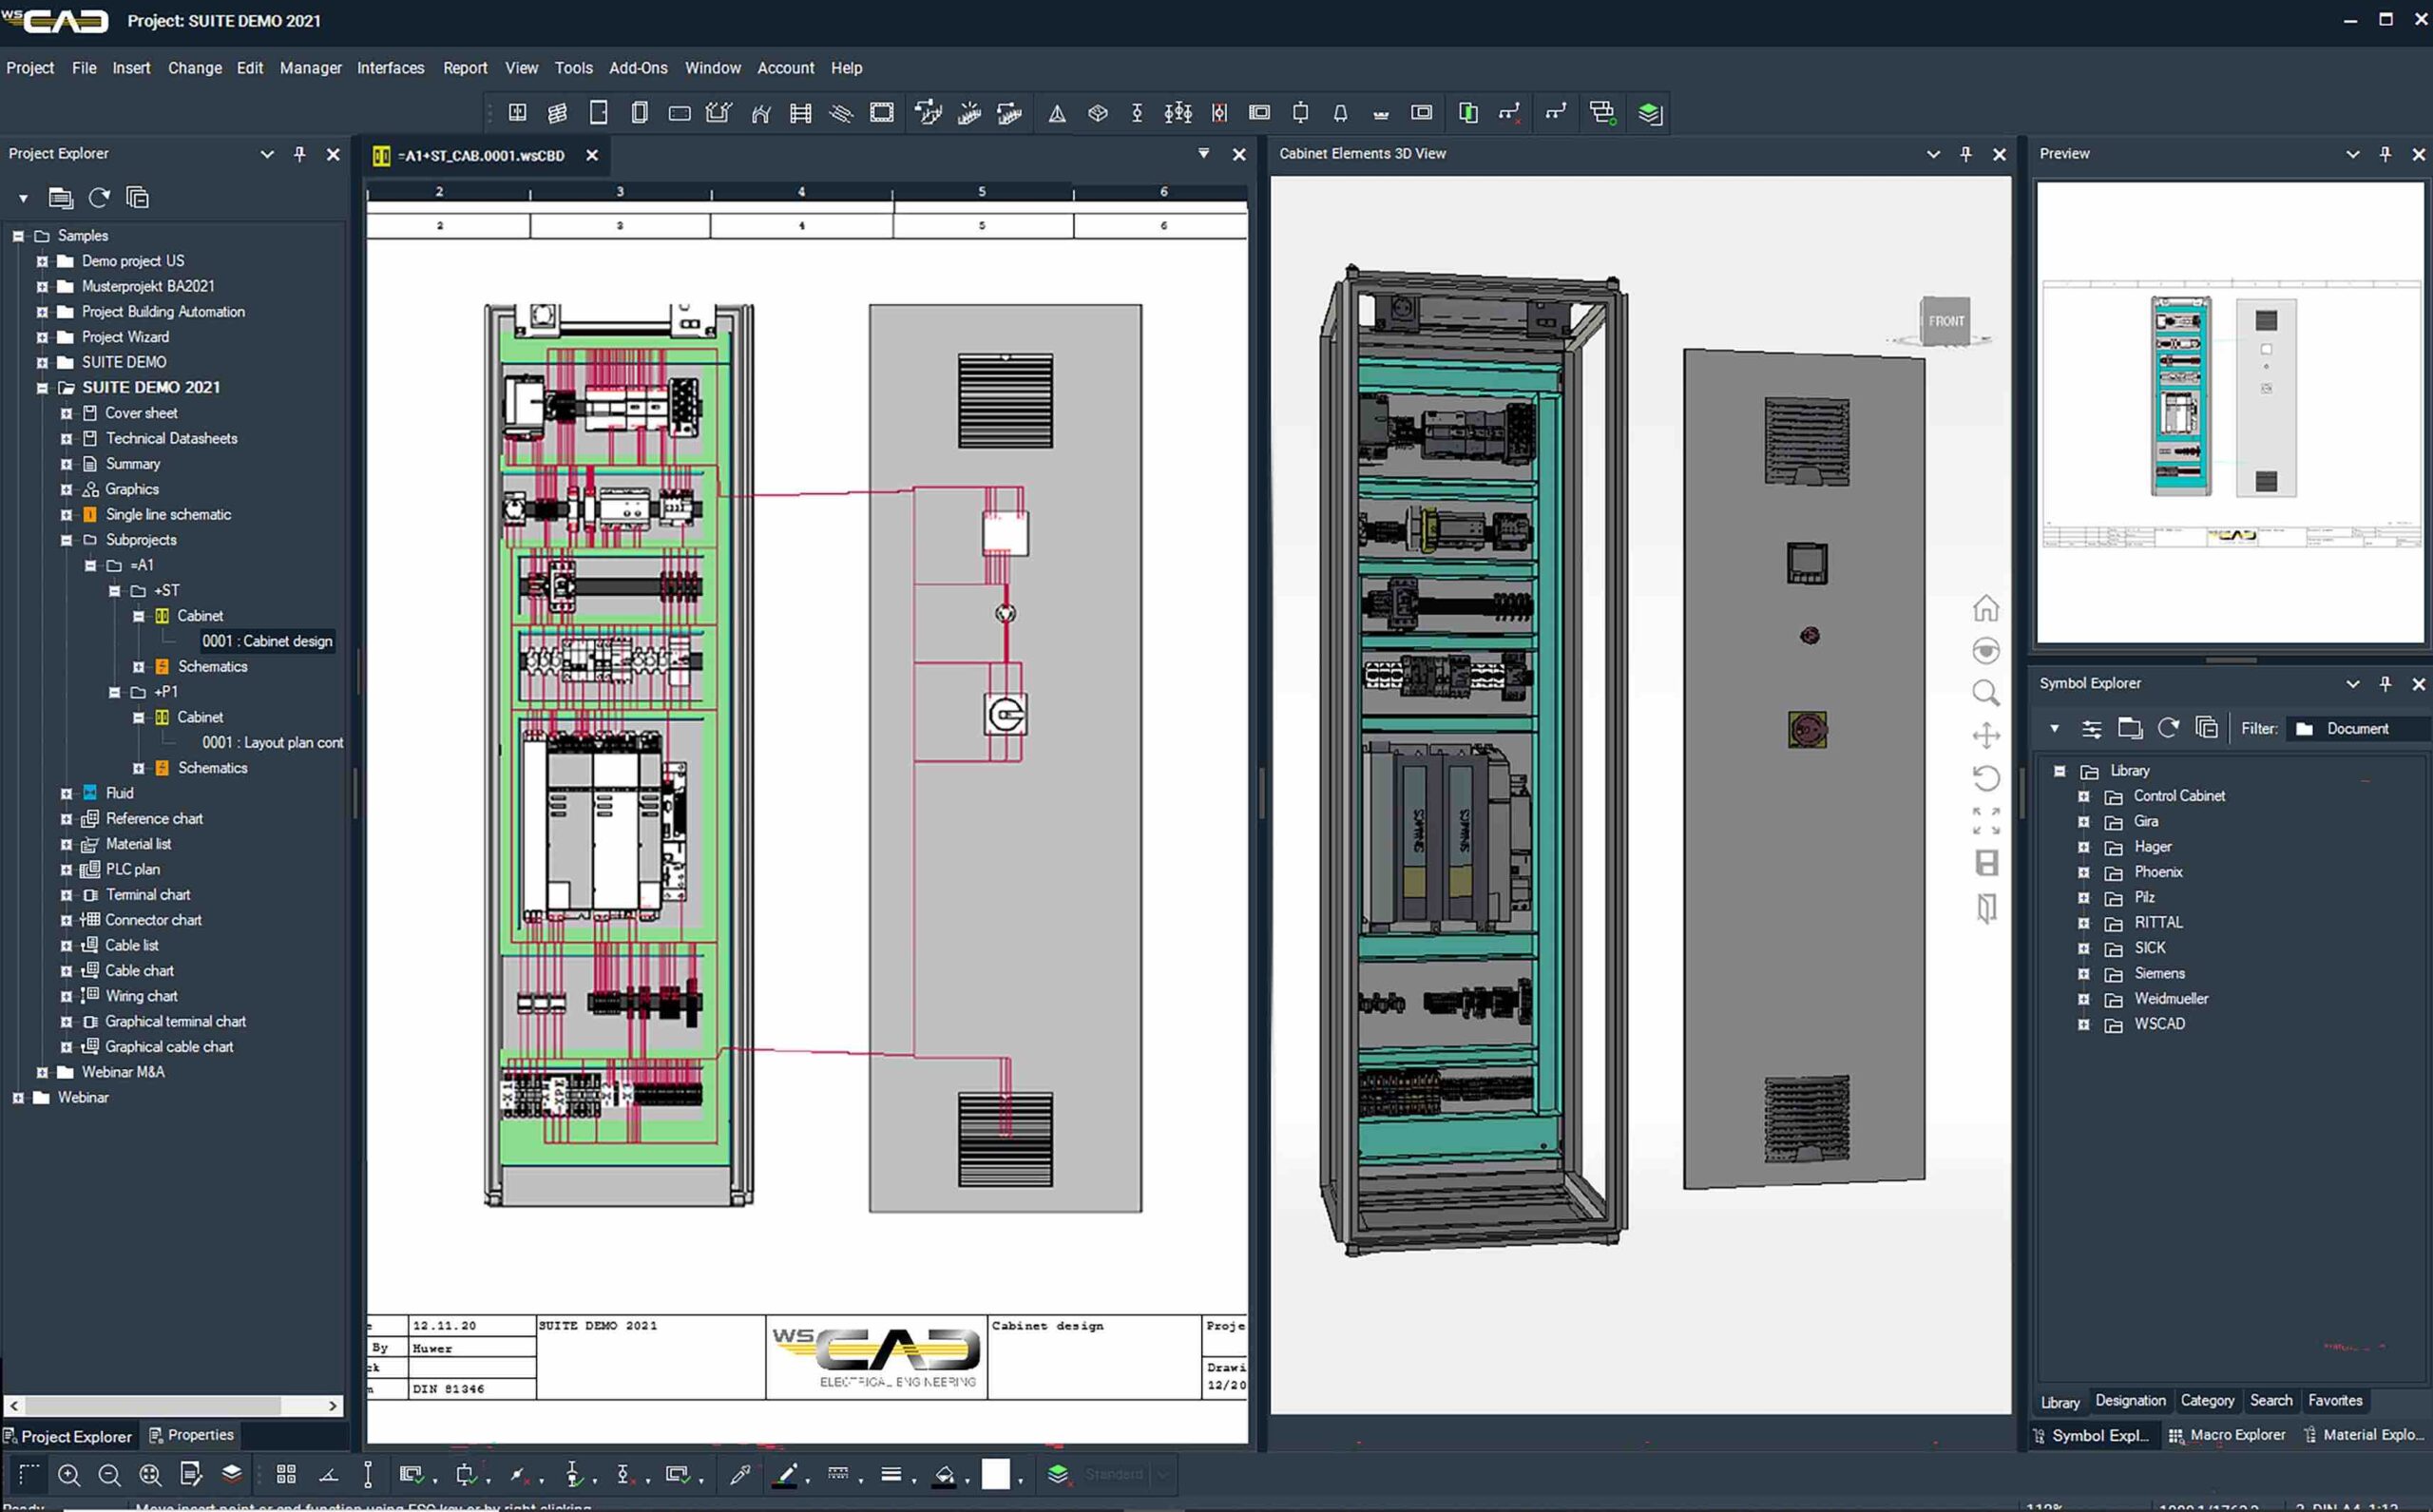Switch to the Category tab in Symbol Explorer
Screen dimensions: 2433x1512
(2207, 1401)
